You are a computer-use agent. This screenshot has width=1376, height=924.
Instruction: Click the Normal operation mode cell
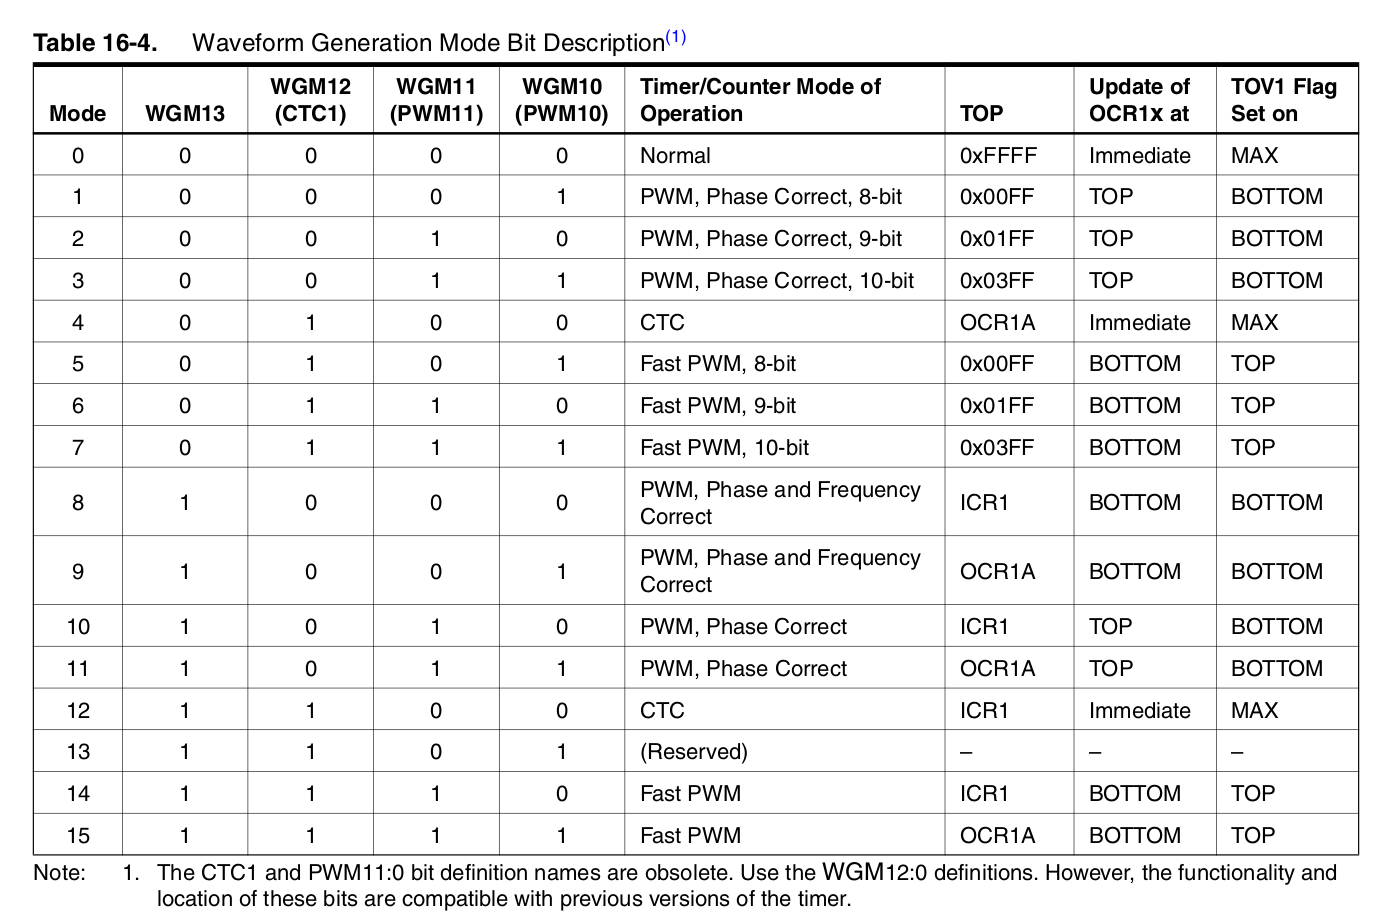675,156
